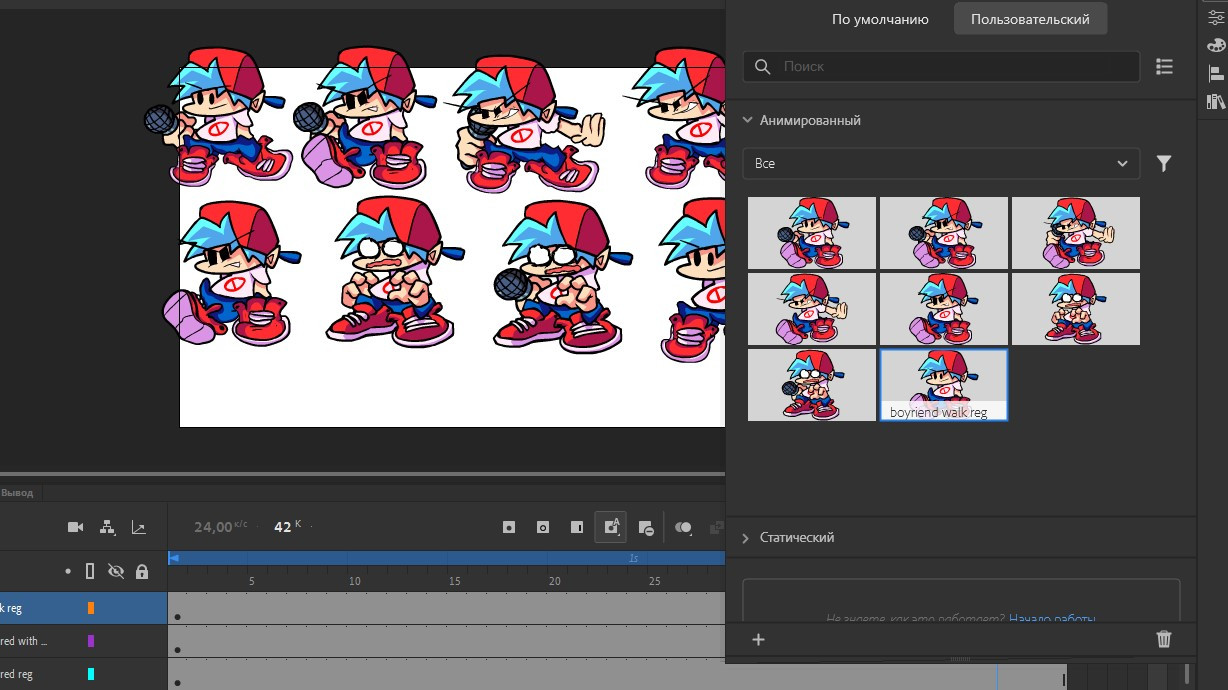Viewport: 1228px width, 690px height.
Task: Open the assets filter icon
Action: (1163, 163)
